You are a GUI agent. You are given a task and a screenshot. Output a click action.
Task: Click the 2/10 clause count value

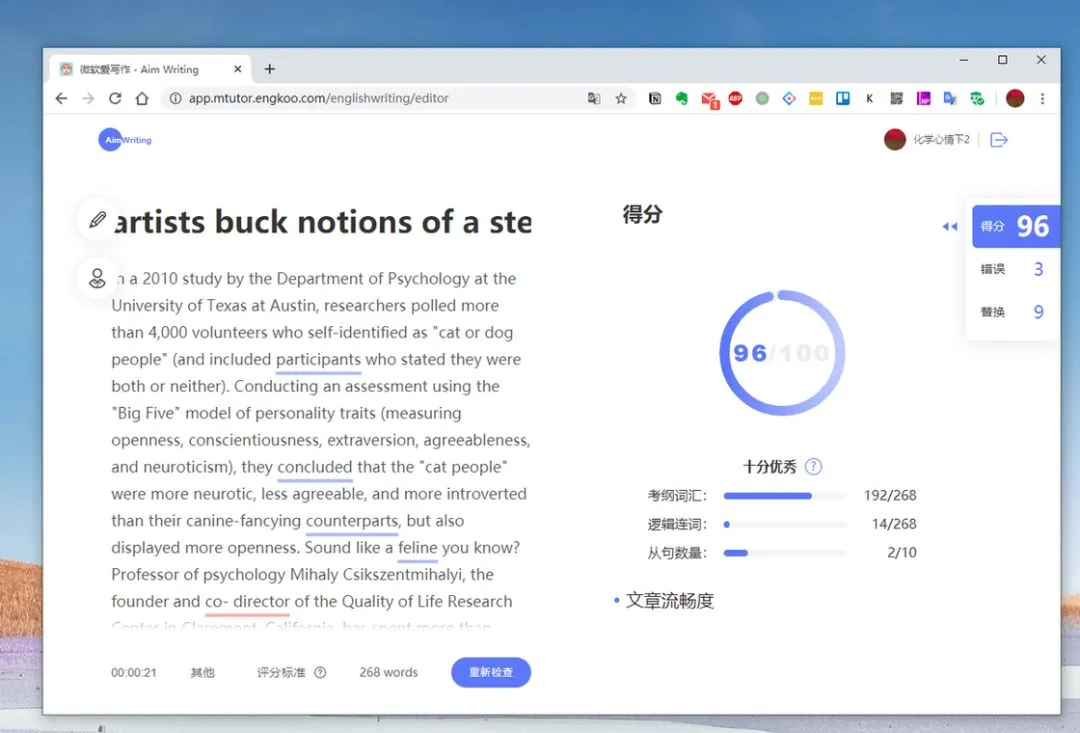click(x=902, y=553)
